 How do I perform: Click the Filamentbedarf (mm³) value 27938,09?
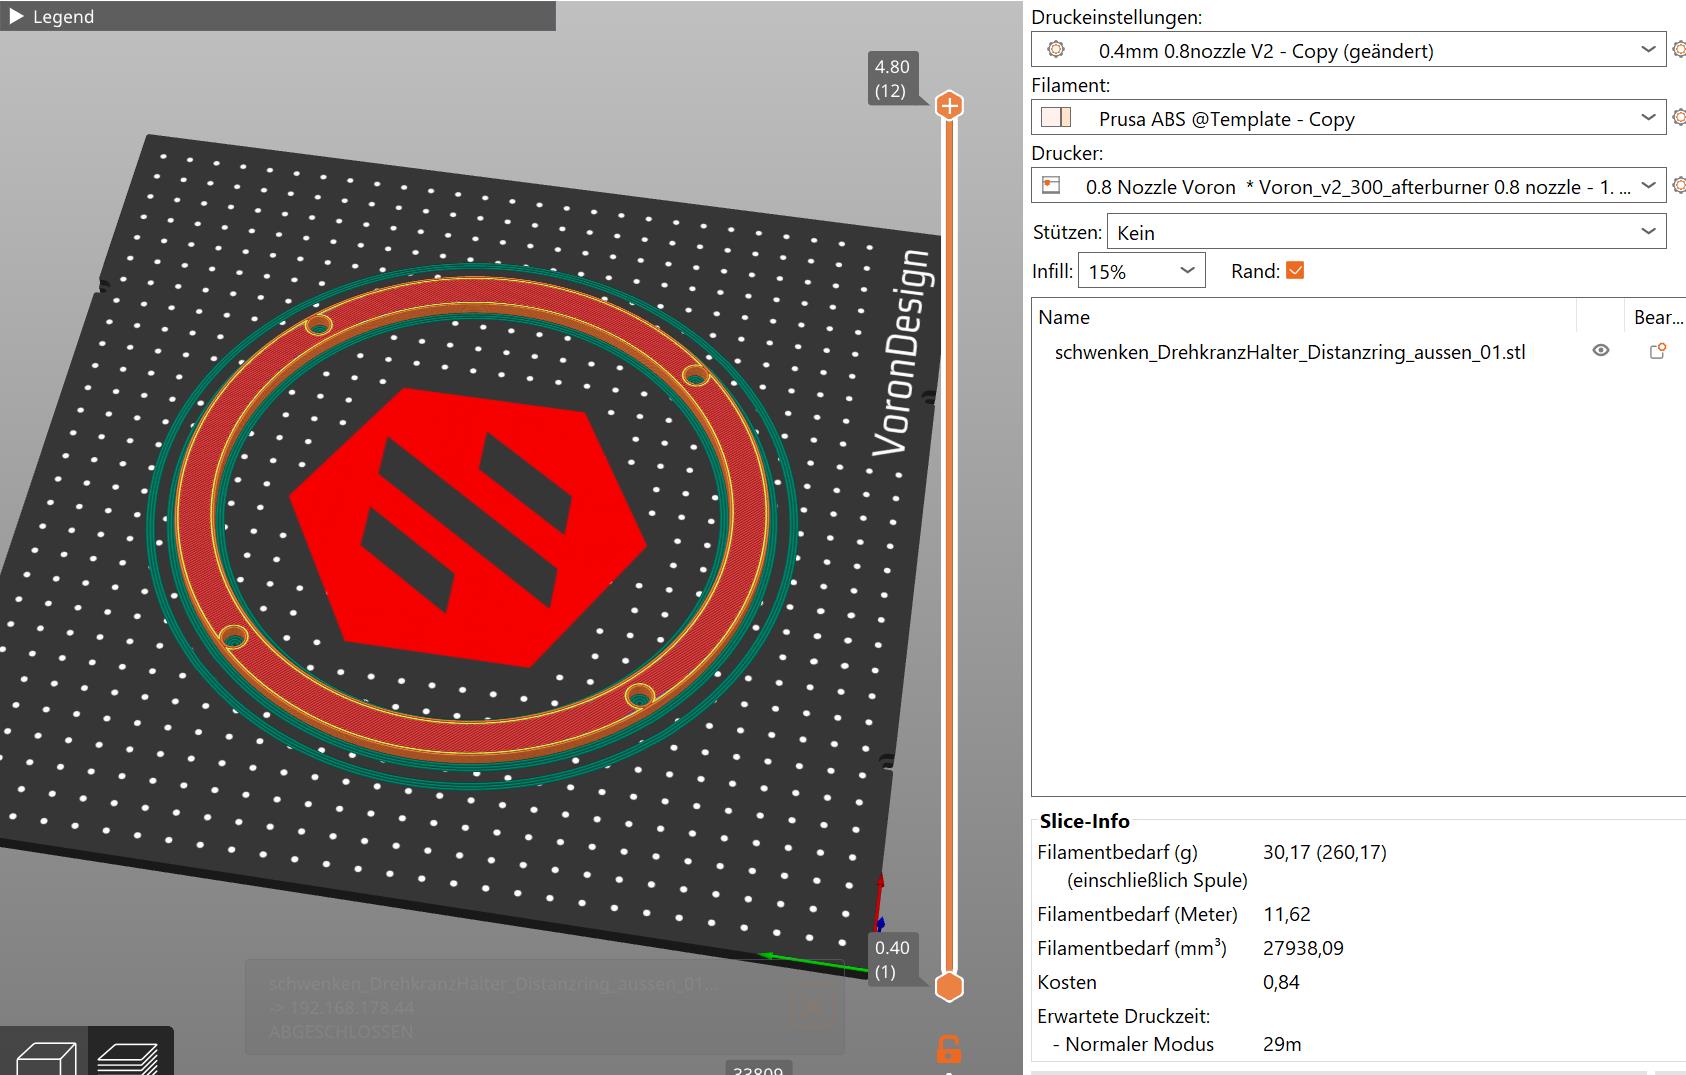coord(1303,948)
